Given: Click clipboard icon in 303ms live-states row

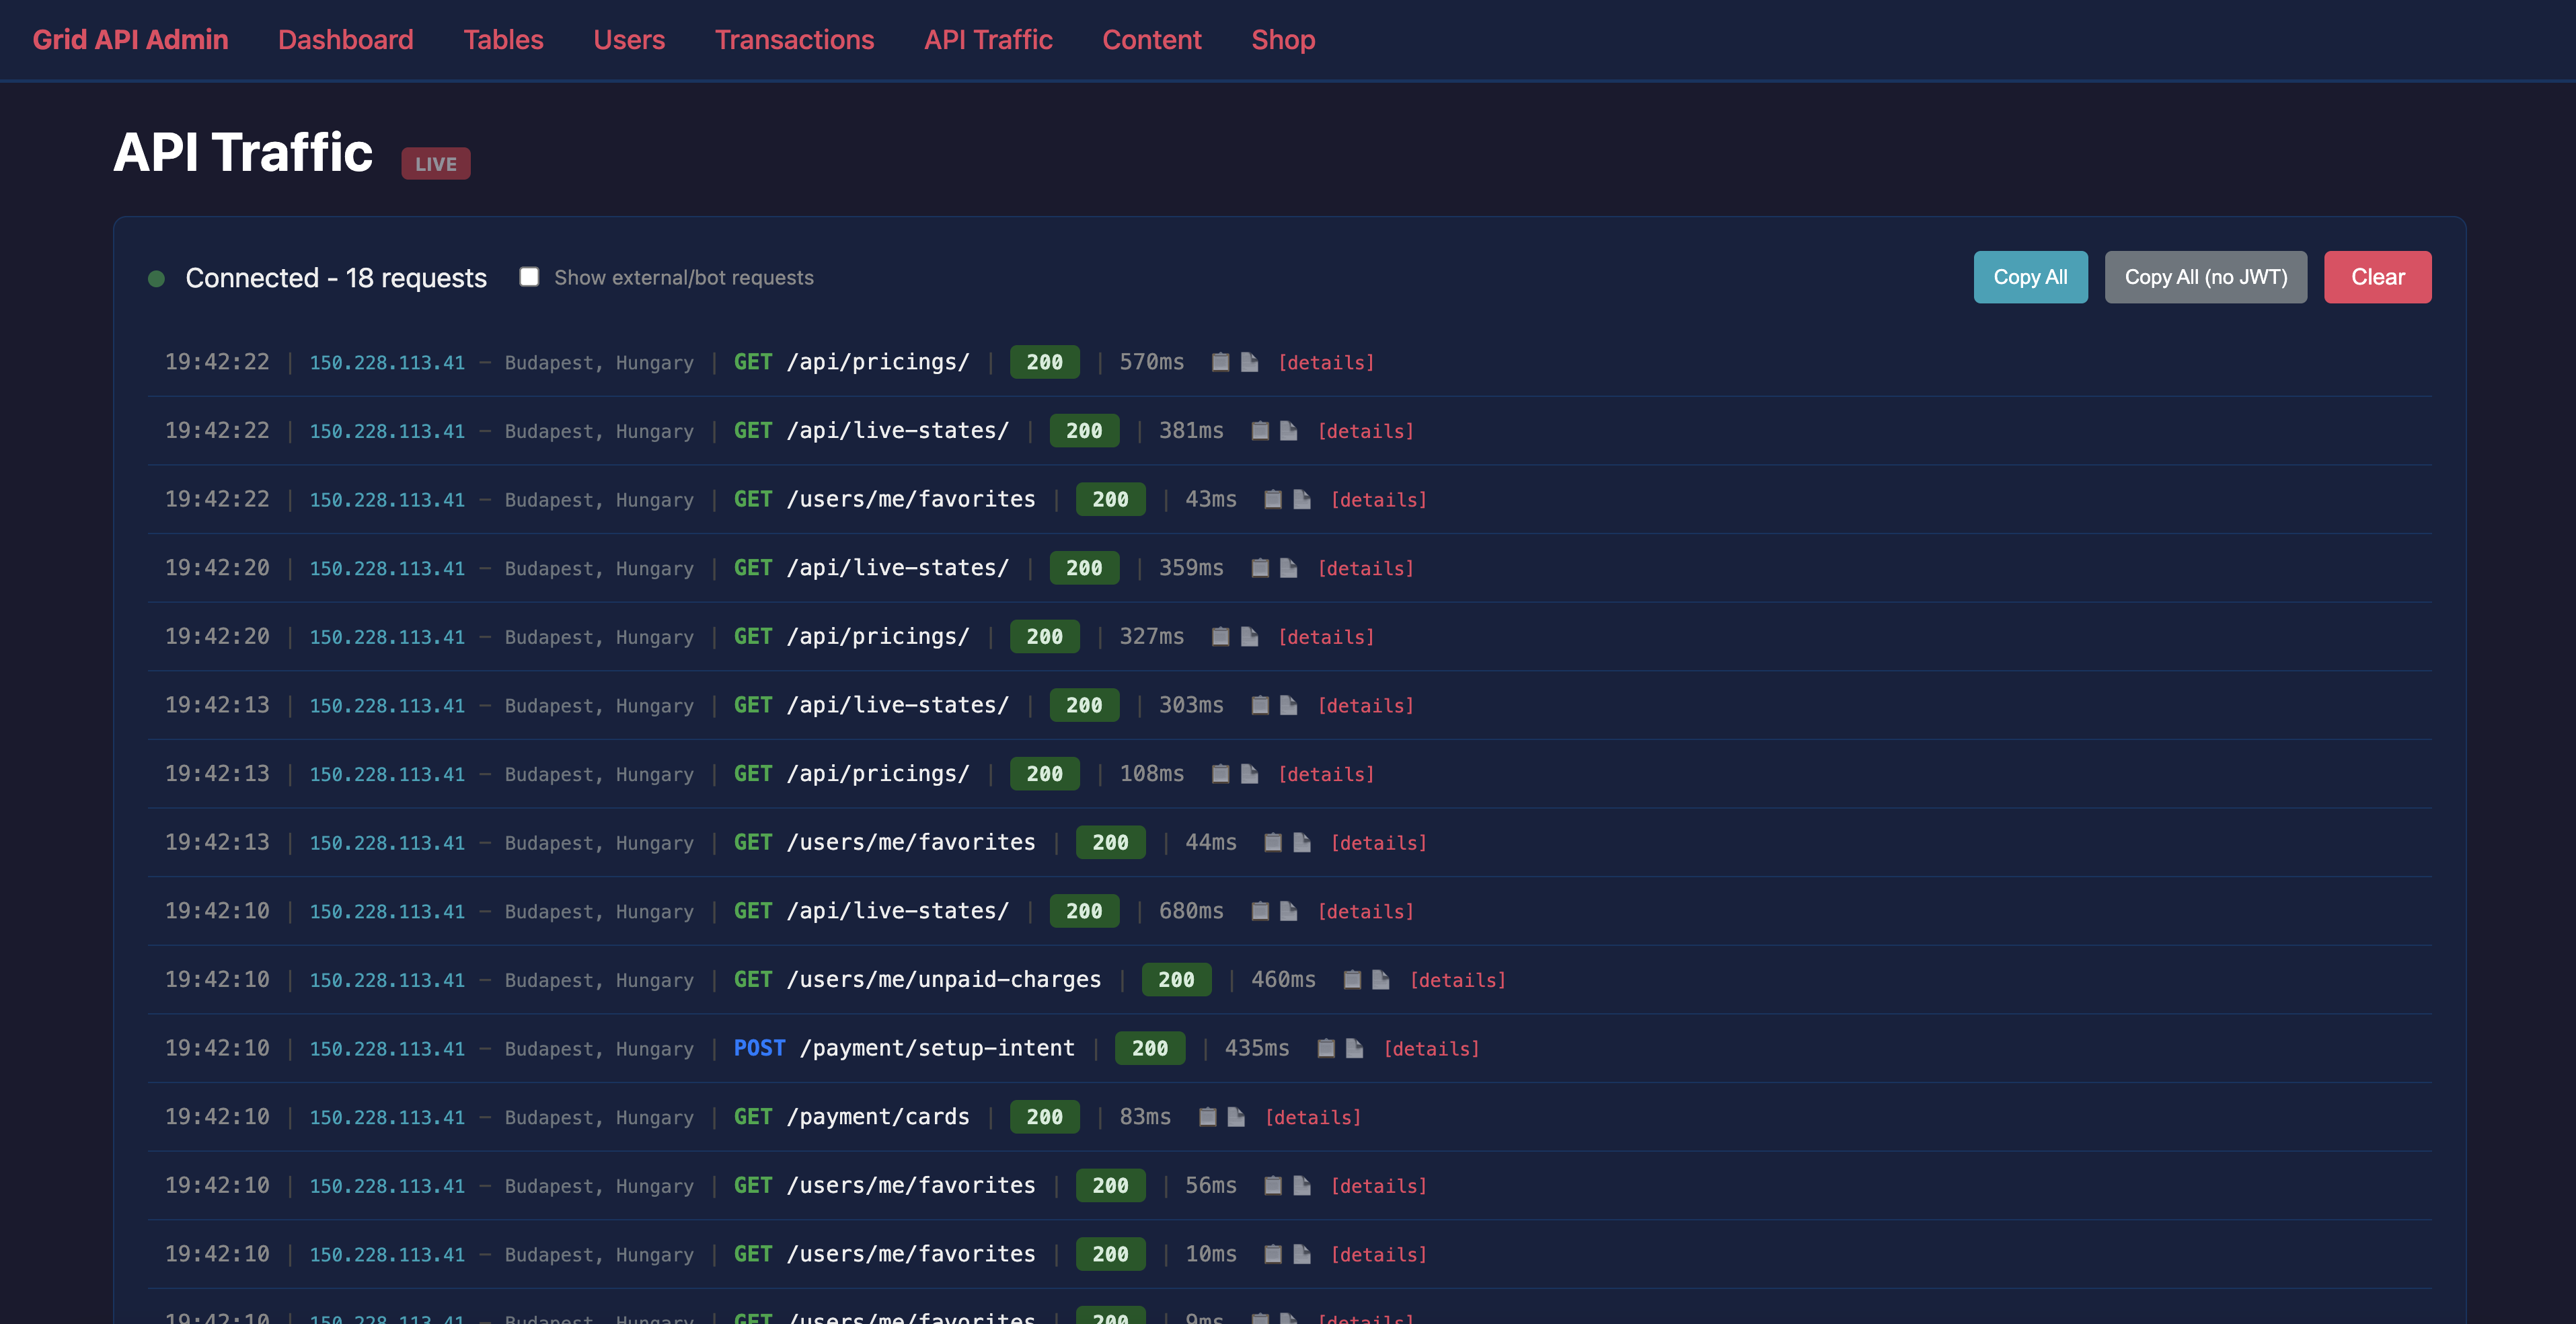Looking at the screenshot, I should (1260, 705).
